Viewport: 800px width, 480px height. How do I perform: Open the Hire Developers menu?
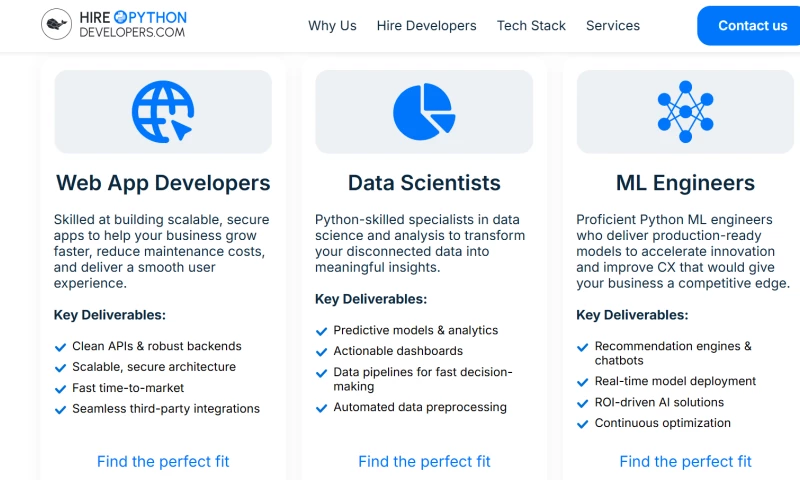[x=427, y=26]
